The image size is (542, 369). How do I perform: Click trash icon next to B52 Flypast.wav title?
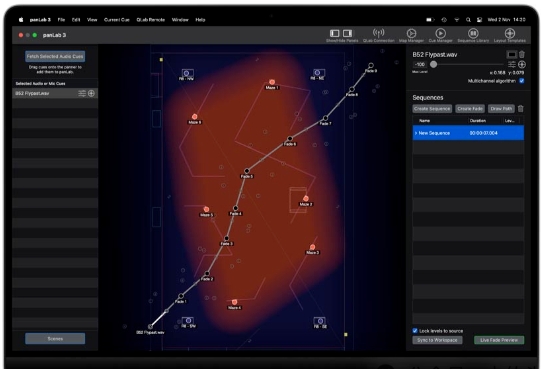(522, 54)
